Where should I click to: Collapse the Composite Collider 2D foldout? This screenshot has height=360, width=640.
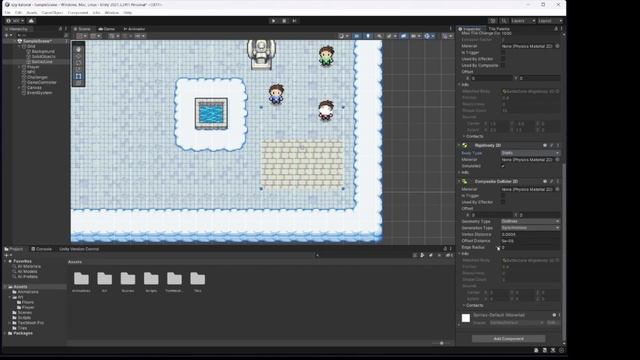pyautogui.click(x=459, y=181)
